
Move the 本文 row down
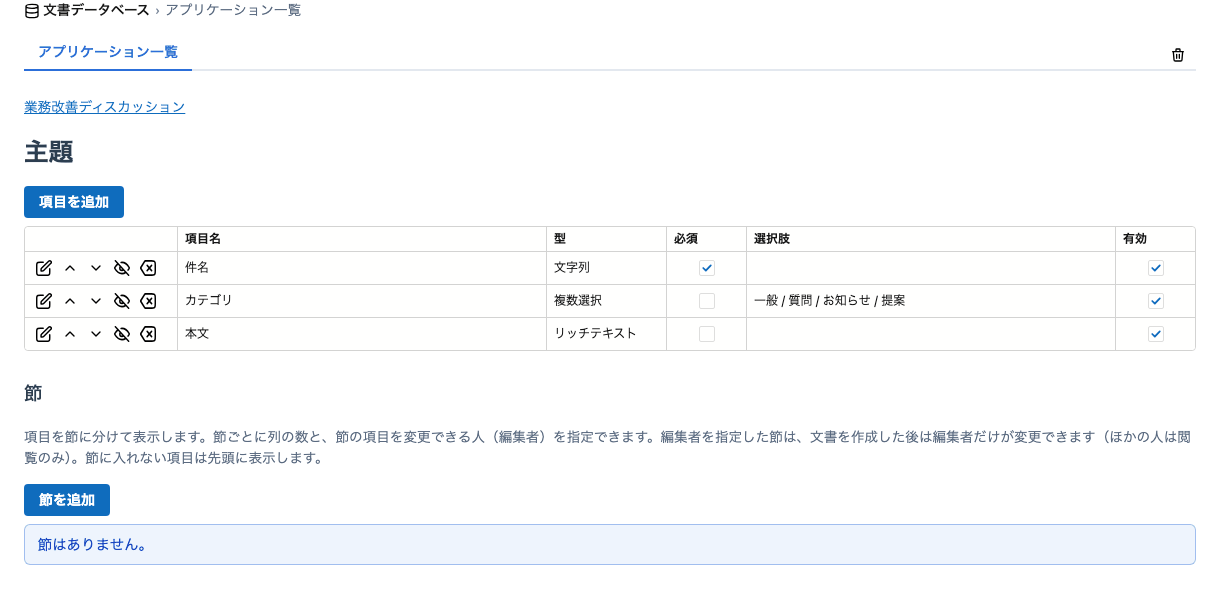coord(96,334)
